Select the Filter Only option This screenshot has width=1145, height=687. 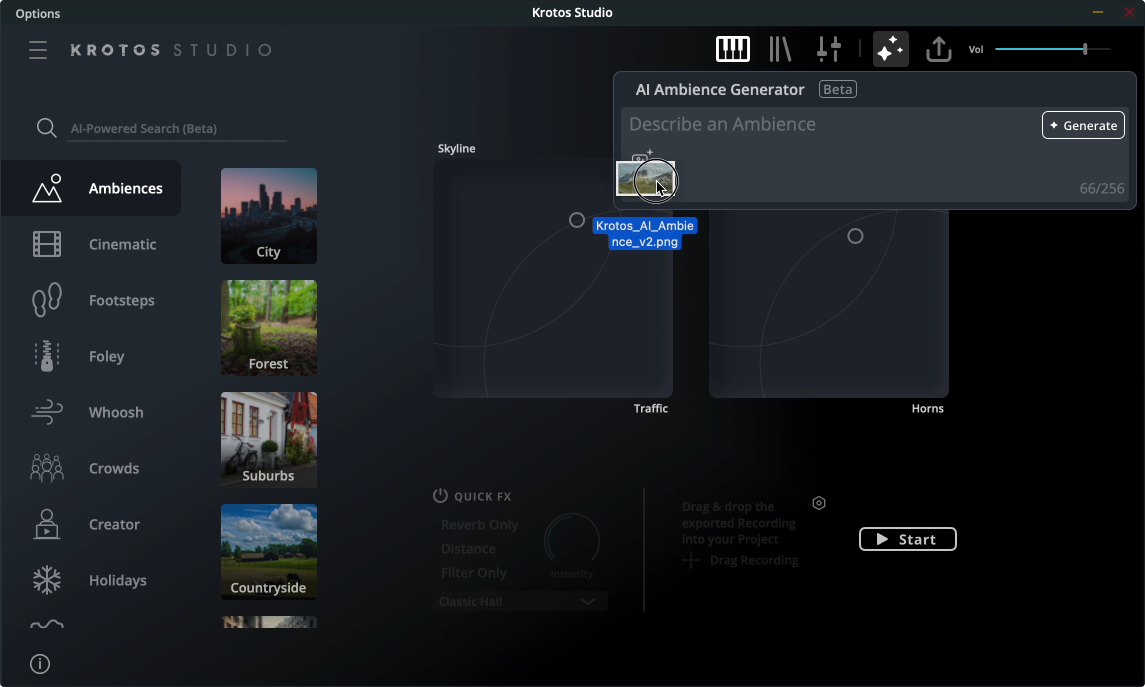474,573
